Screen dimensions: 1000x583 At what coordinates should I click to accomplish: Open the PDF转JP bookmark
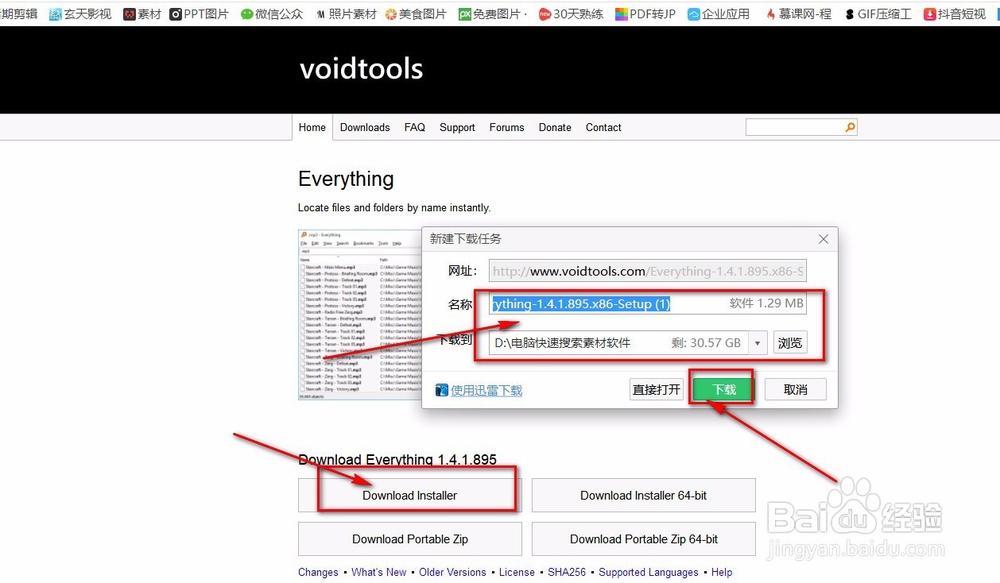[x=645, y=14]
